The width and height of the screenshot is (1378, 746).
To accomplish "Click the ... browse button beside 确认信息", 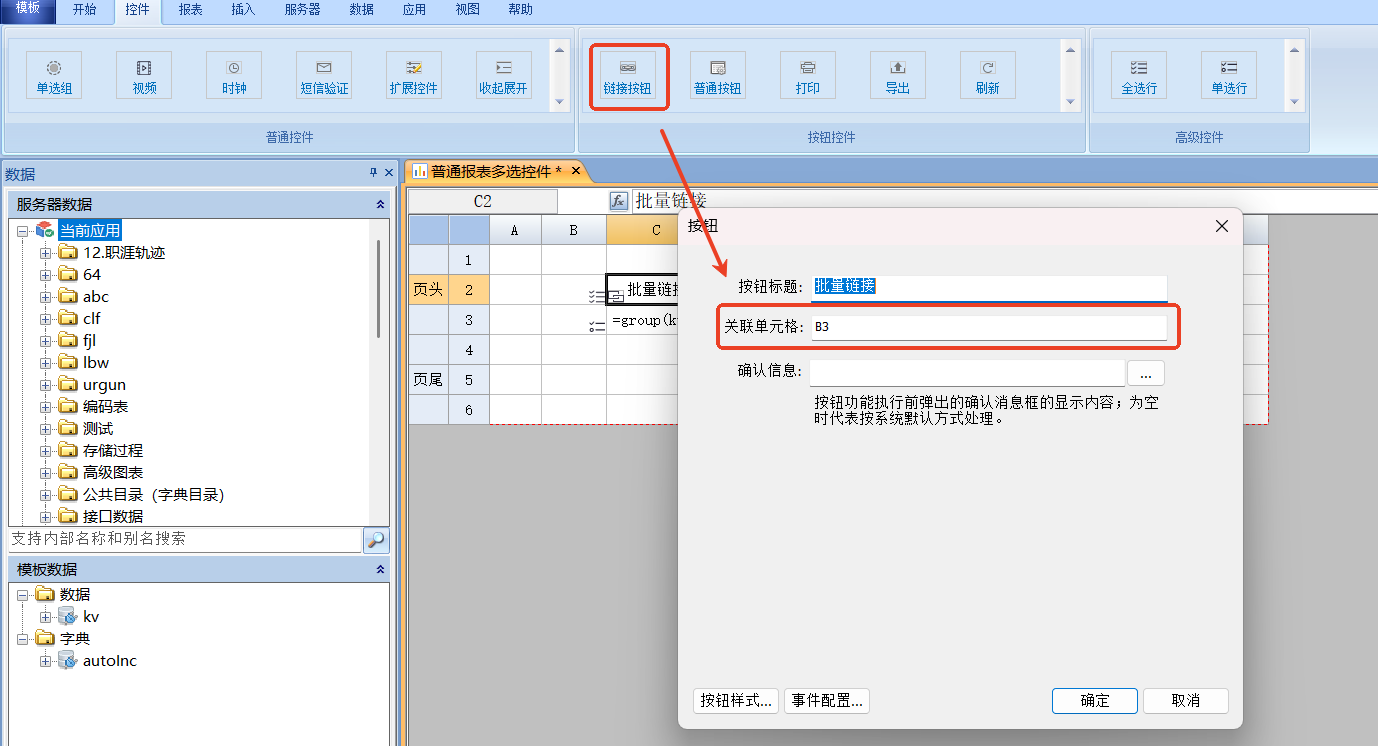I will [x=1146, y=373].
